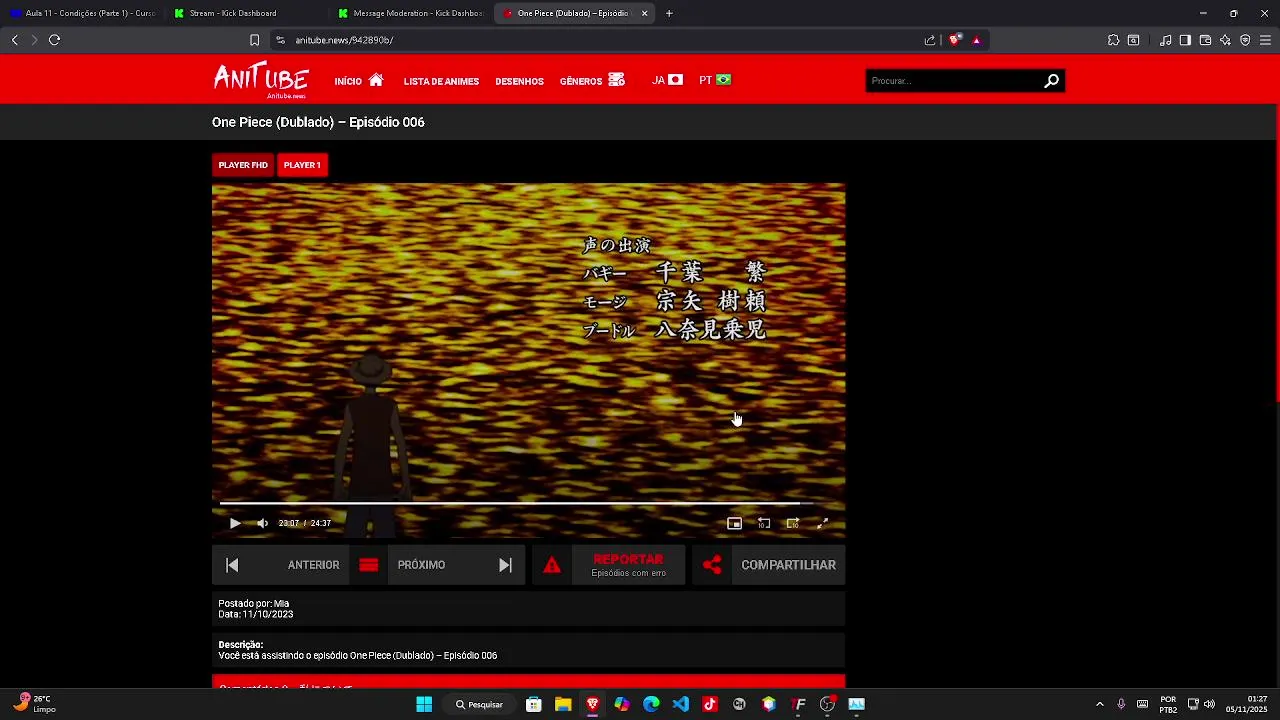
Task: Open a new browser tab
Action: coord(669,13)
